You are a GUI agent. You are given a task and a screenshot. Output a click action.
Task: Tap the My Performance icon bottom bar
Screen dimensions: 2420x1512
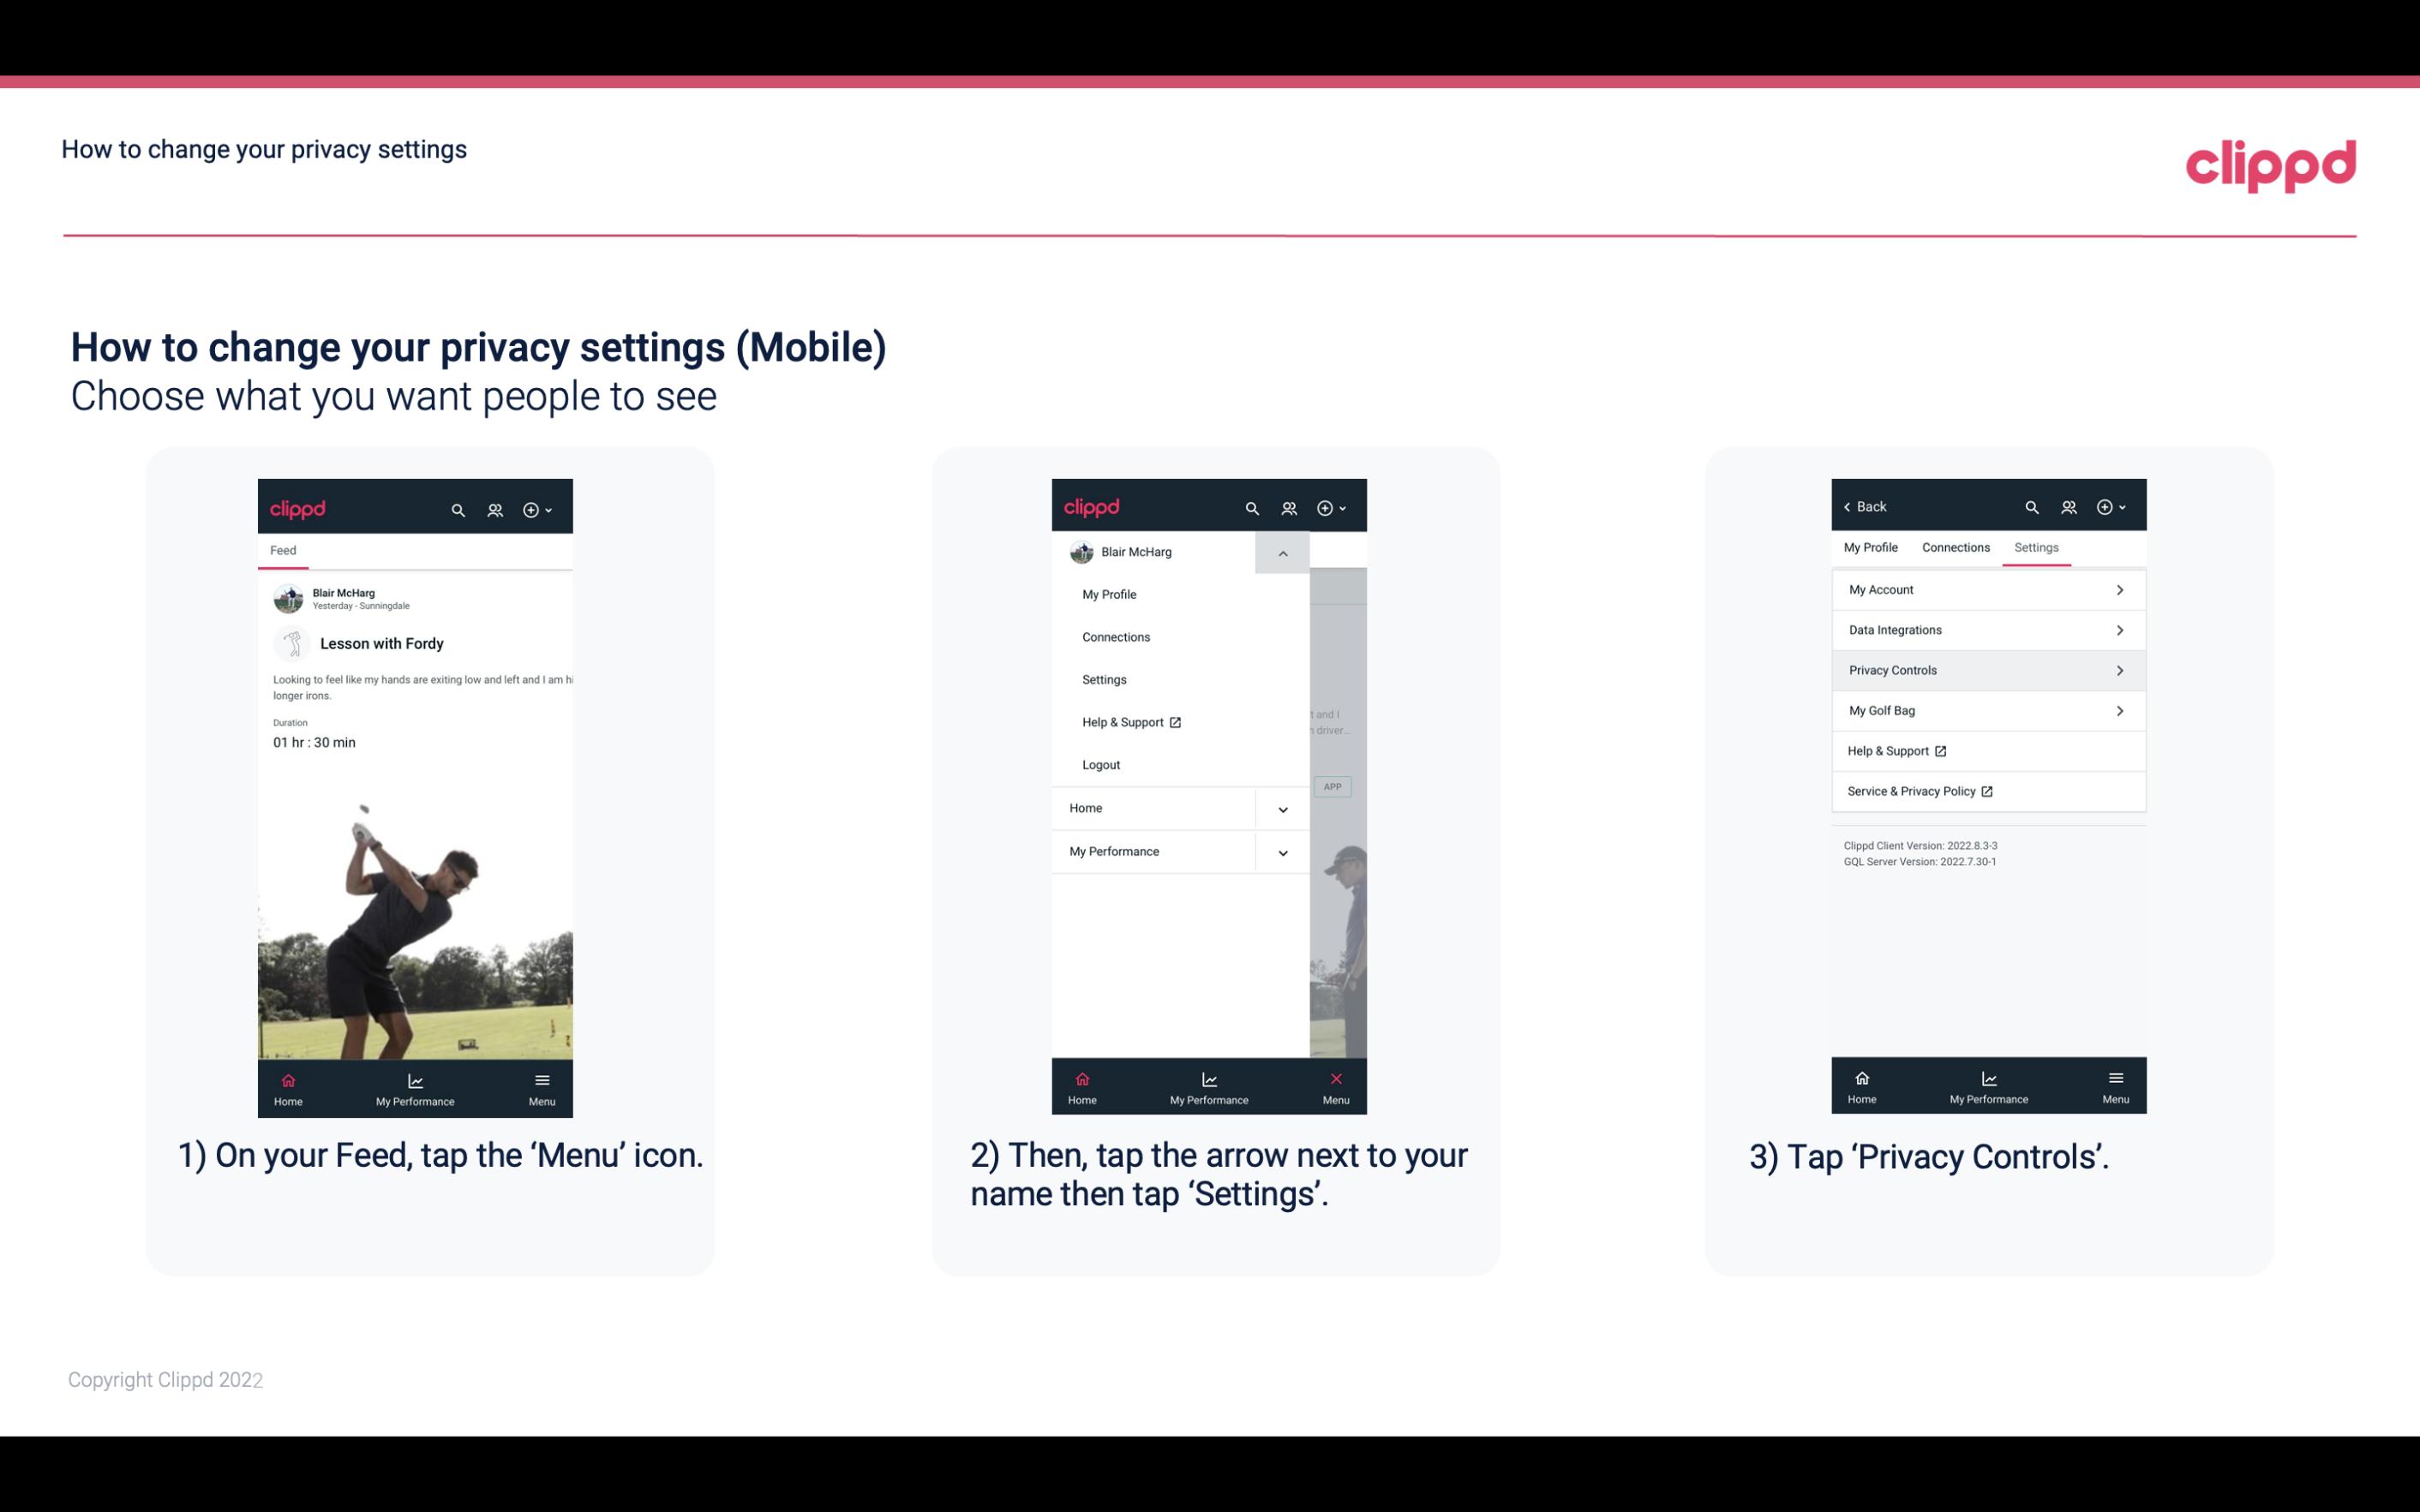point(416,1087)
